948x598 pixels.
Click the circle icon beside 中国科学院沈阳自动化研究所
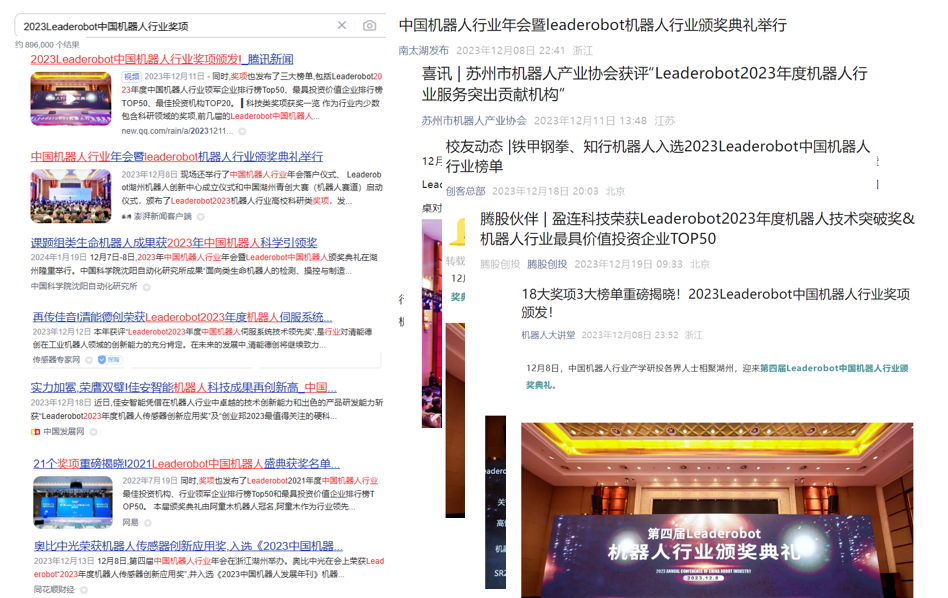146,287
